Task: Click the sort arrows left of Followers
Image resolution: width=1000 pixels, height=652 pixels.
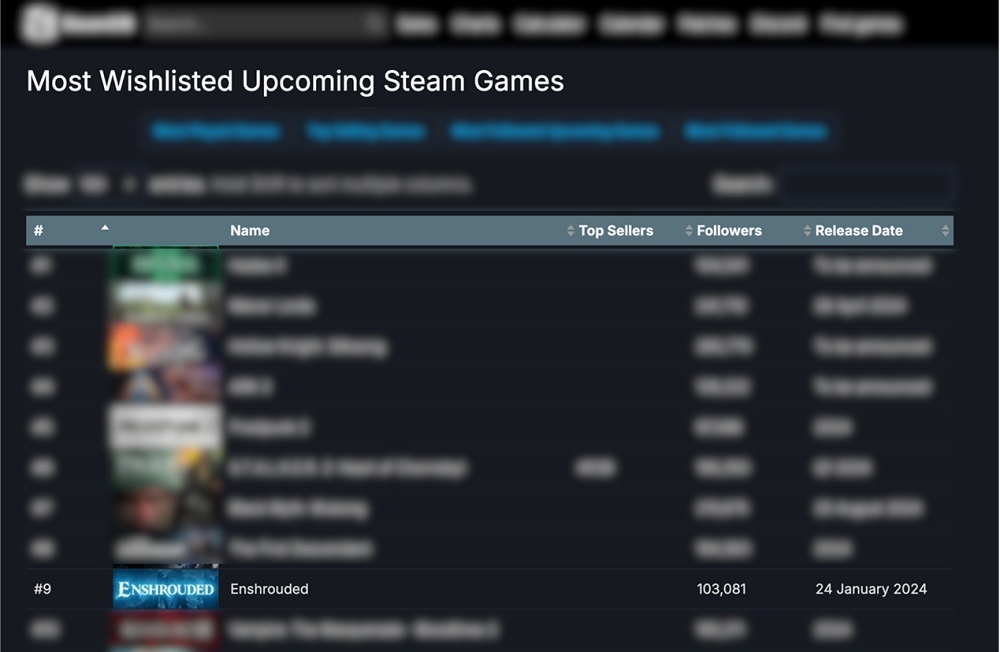Action: coord(689,231)
